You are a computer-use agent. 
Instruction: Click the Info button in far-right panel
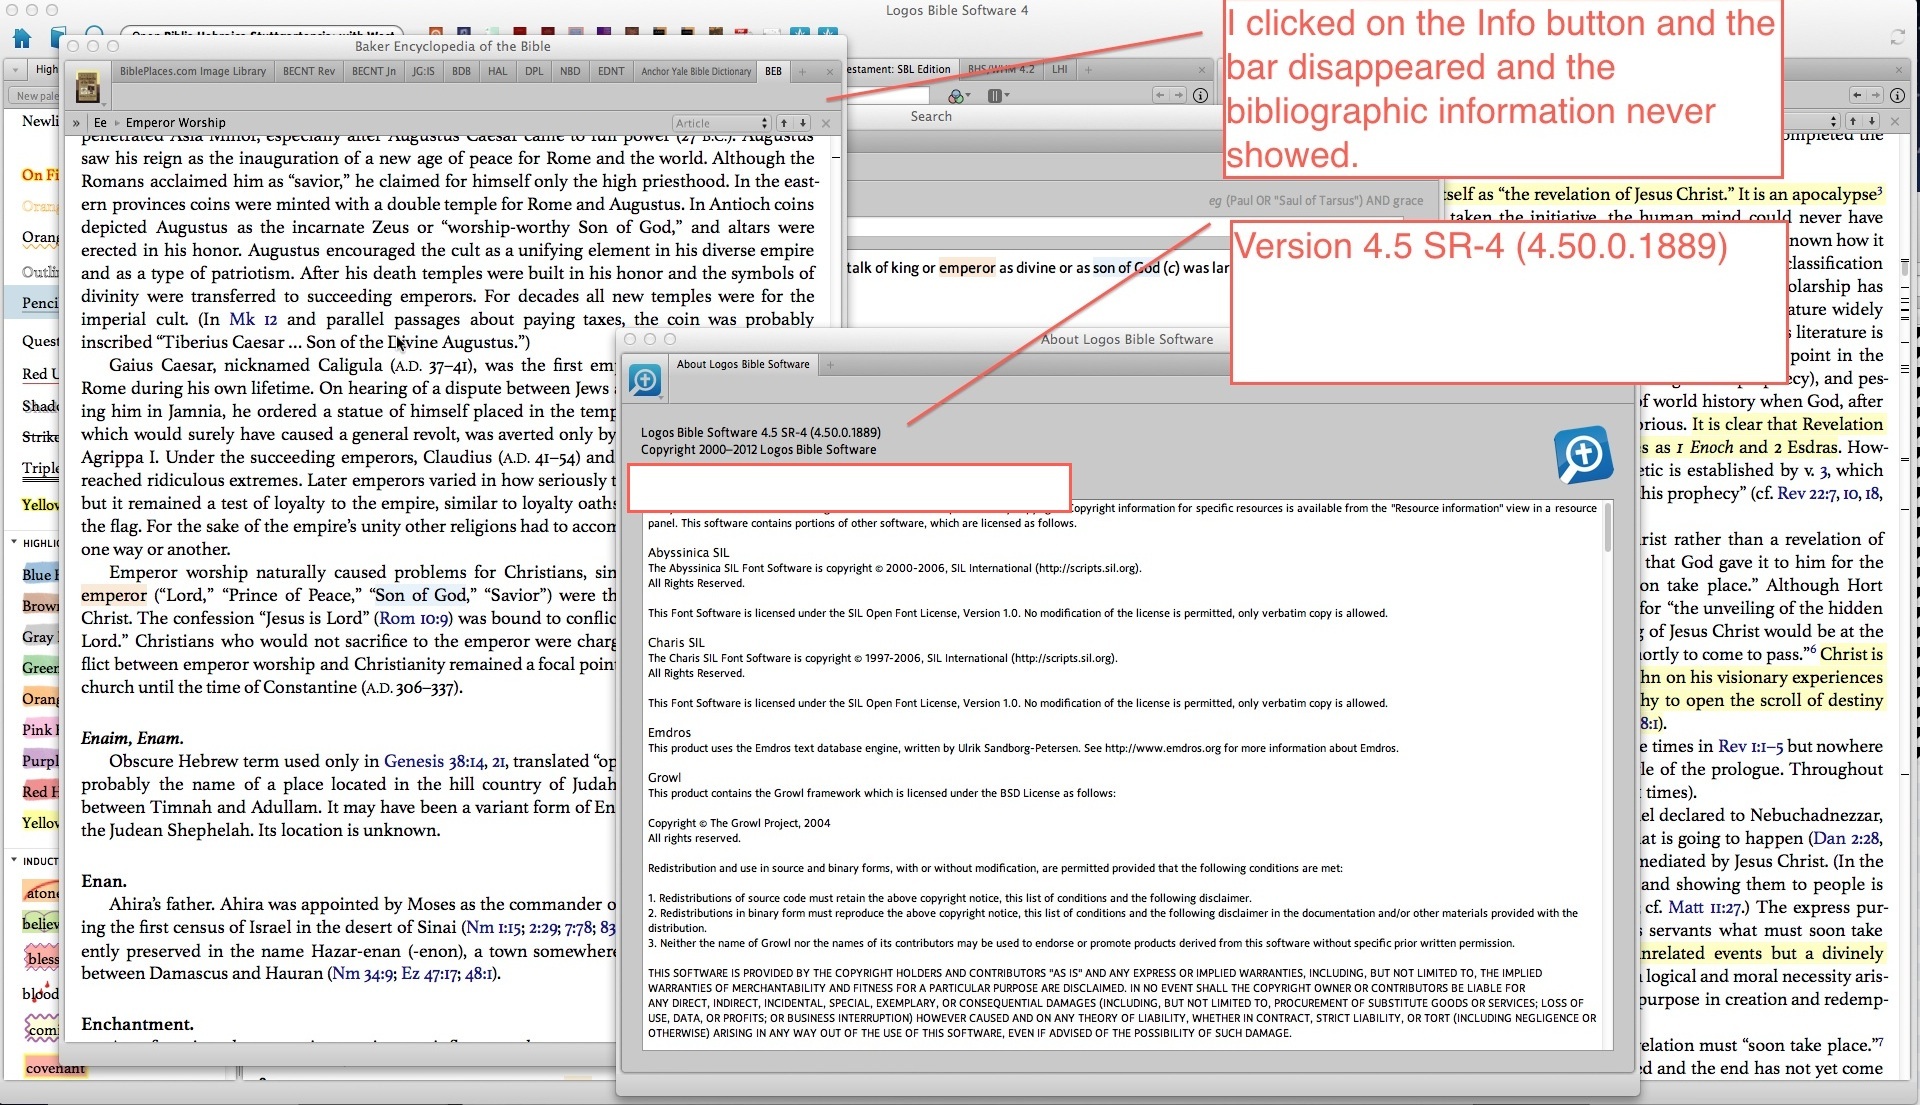(1897, 95)
